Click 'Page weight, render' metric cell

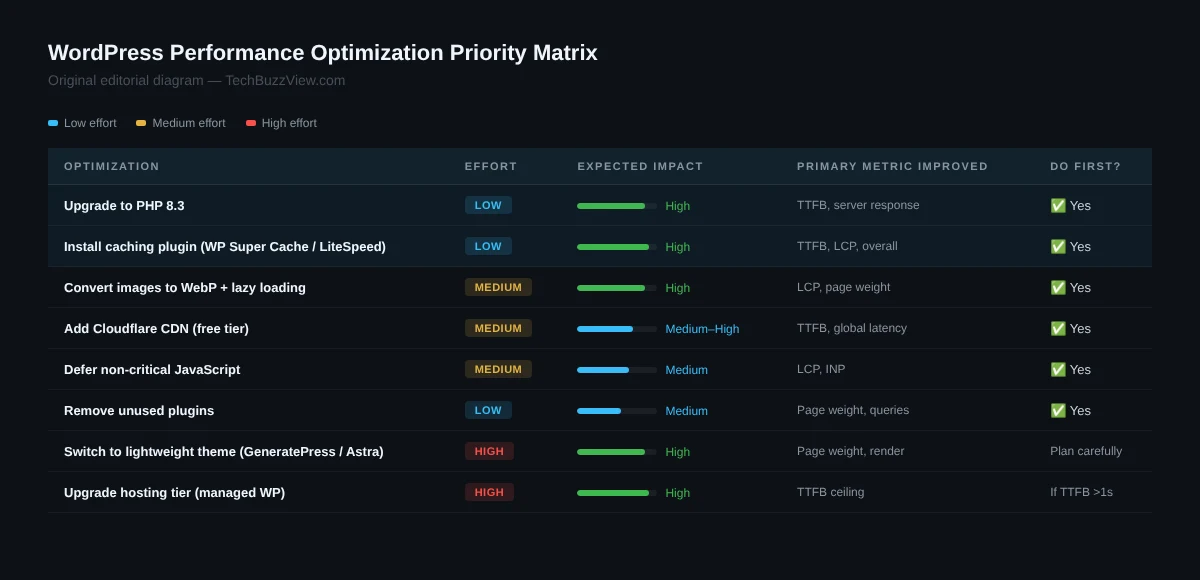click(x=851, y=451)
